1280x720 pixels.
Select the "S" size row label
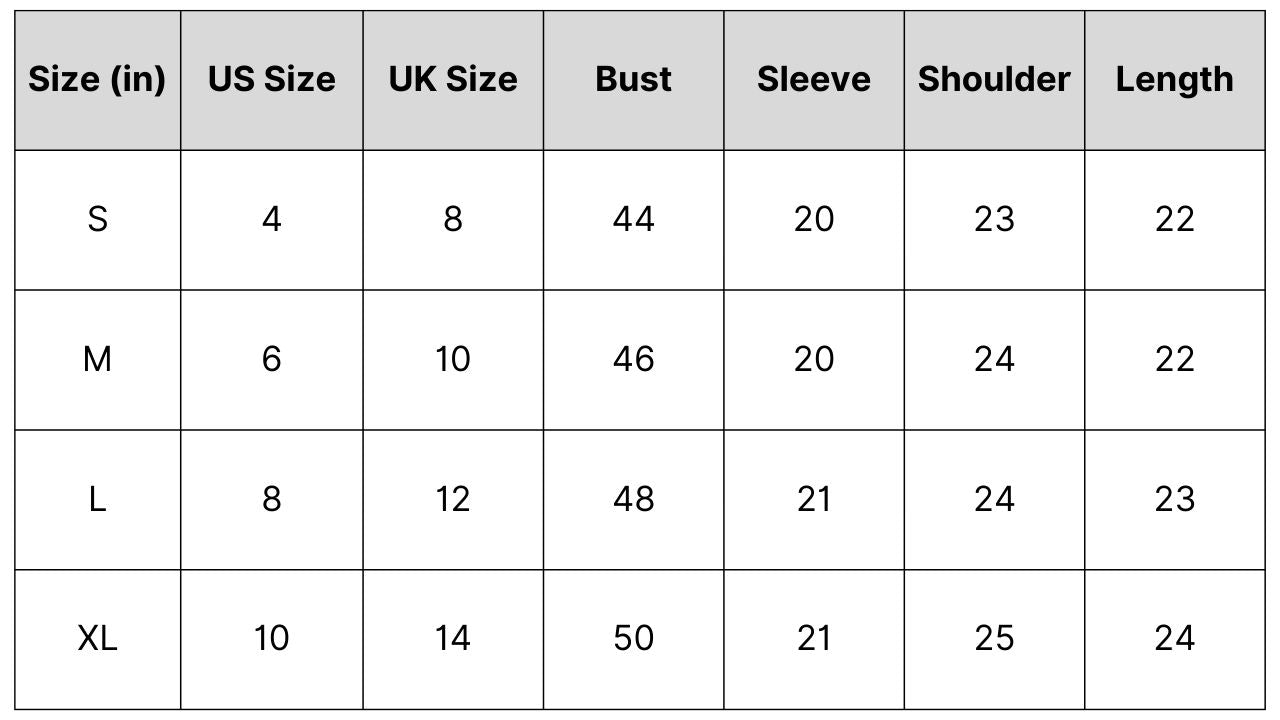click(x=97, y=219)
